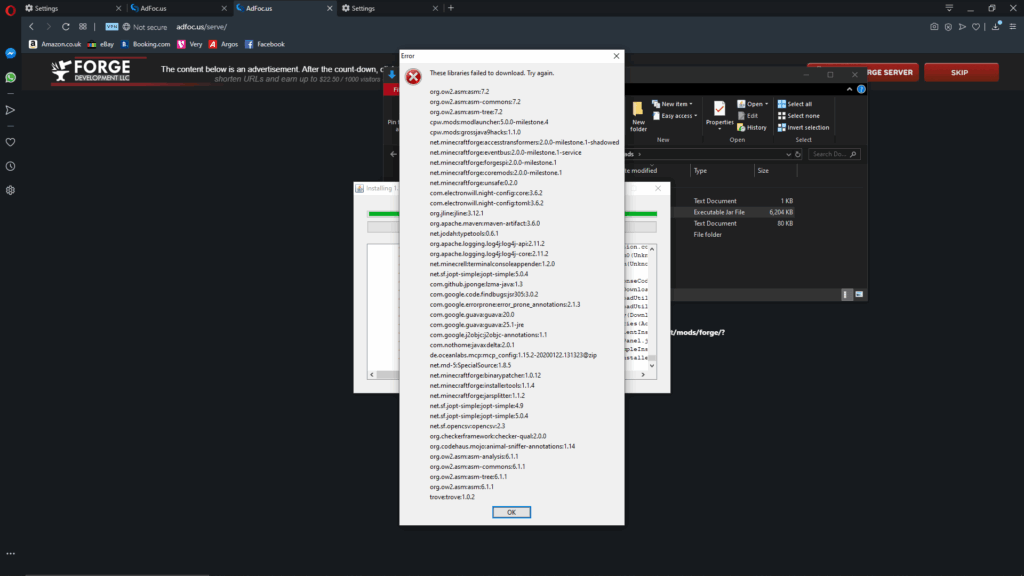Click the Forge Development LLC logo
Screen dimensions: 1024x576
91,71
